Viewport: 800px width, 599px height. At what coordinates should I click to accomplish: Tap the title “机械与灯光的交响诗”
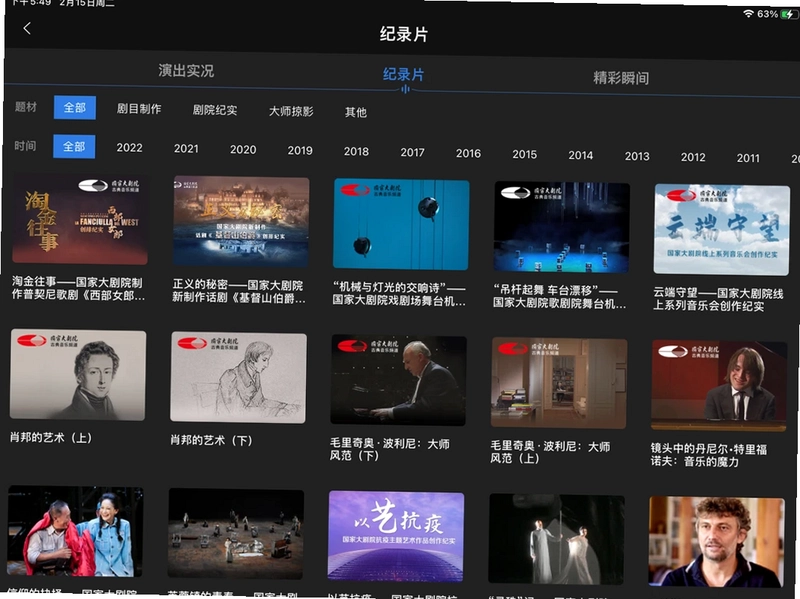pyautogui.click(x=398, y=294)
